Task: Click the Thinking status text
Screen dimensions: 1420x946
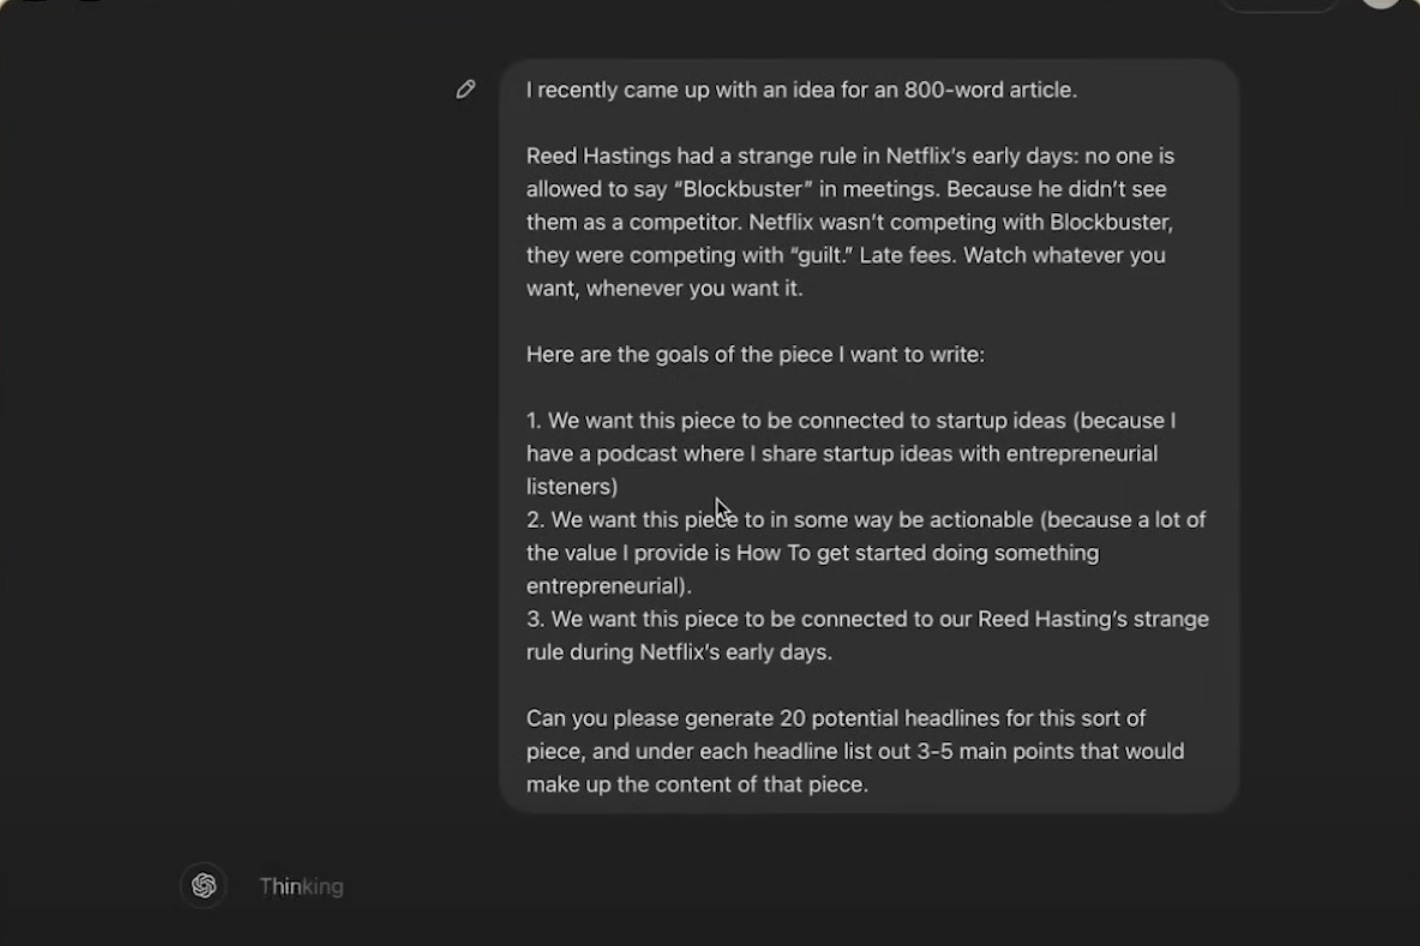Action: [301, 886]
